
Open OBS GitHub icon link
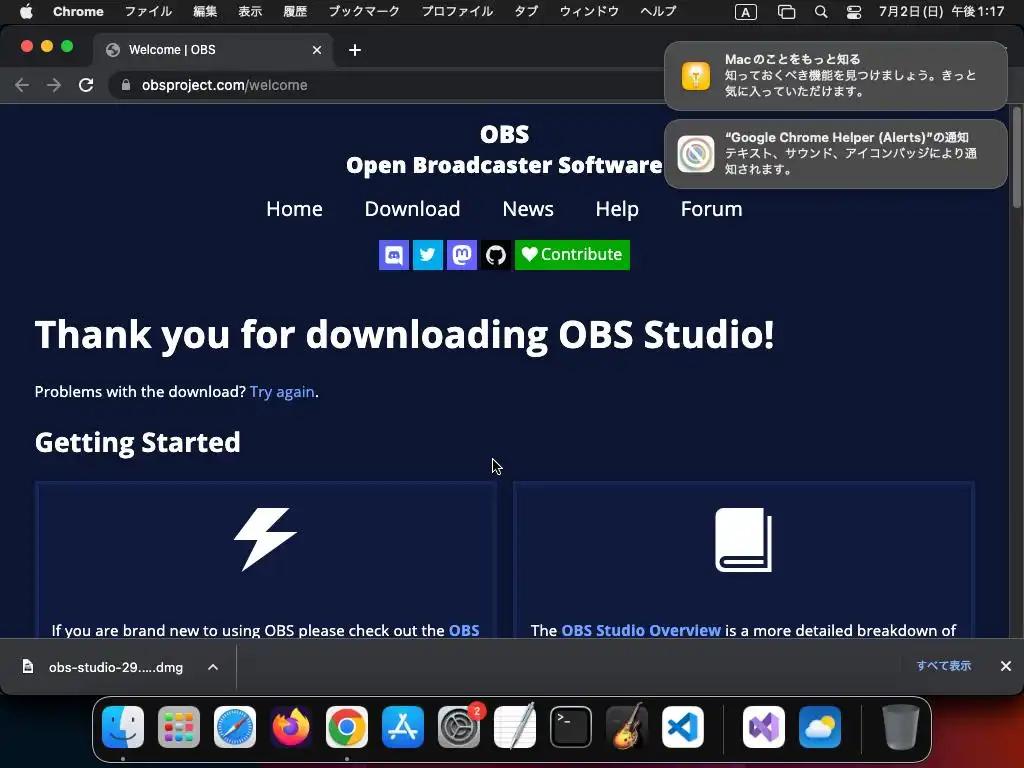click(x=496, y=255)
